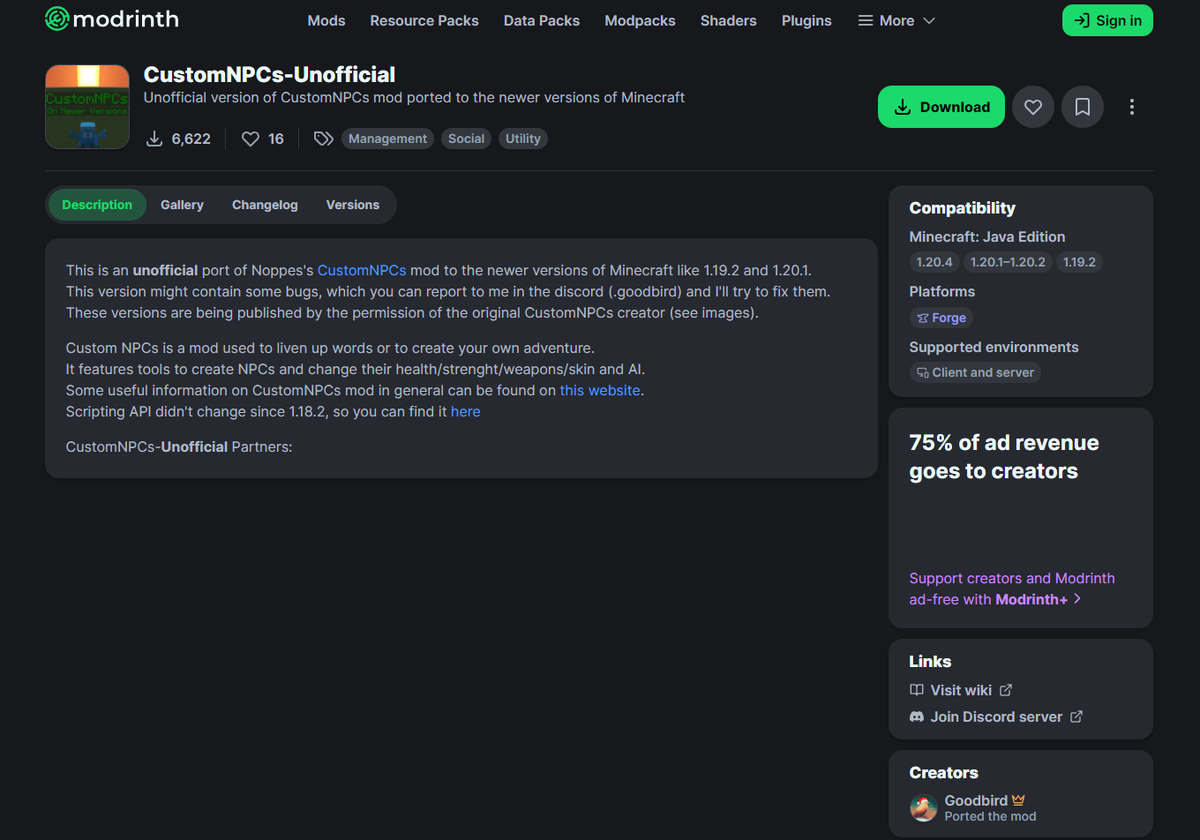The height and width of the screenshot is (840, 1200).
Task: Click the Discord icon in Links
Action: 916,717
